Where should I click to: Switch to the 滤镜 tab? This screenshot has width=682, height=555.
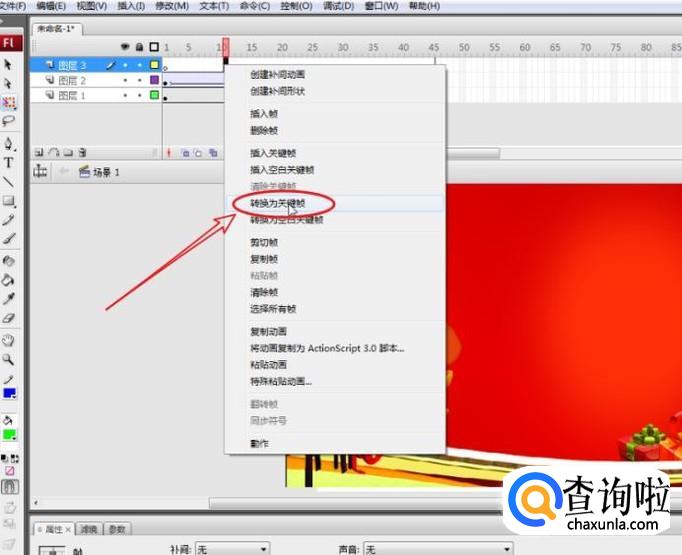(x=88, y=529)
